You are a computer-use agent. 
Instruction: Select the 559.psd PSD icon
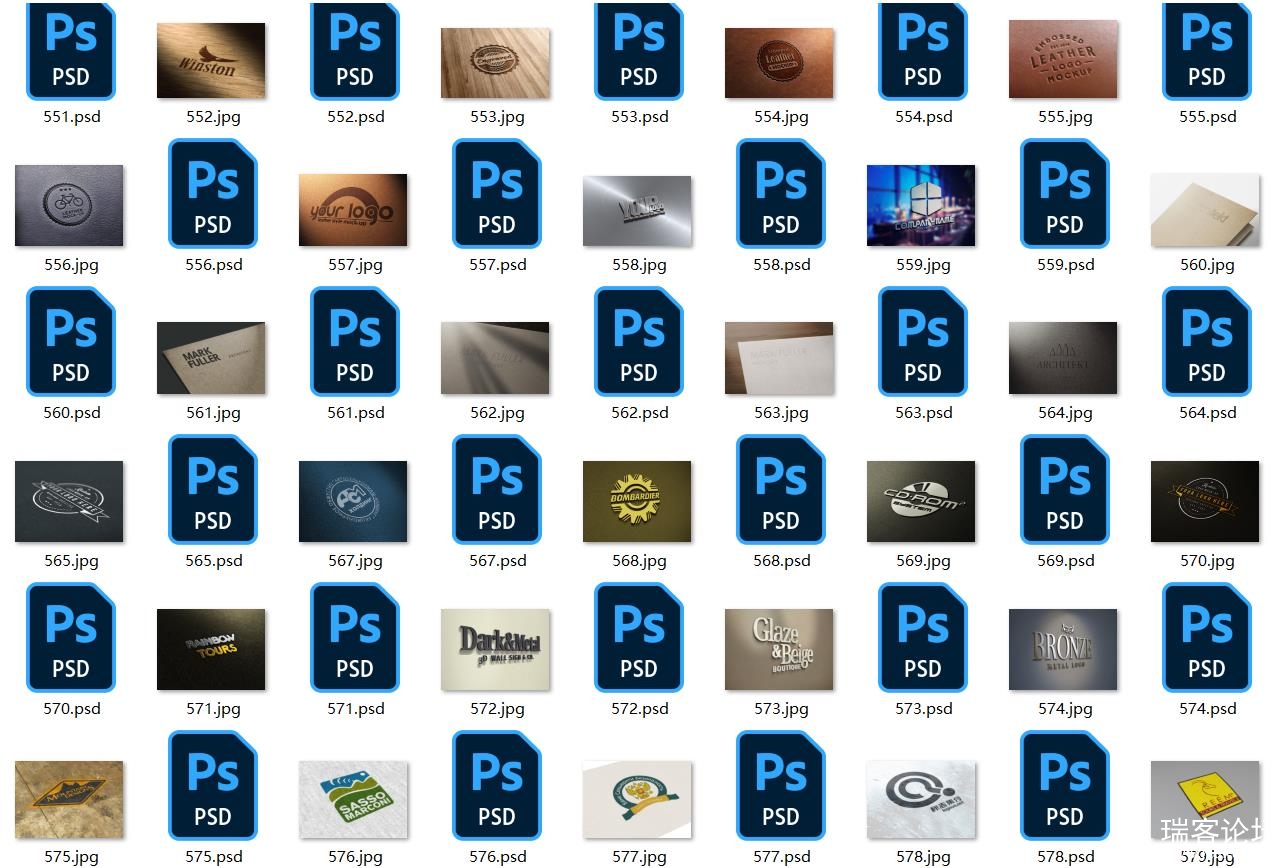pyautogui.click(x=1065, y=194)
